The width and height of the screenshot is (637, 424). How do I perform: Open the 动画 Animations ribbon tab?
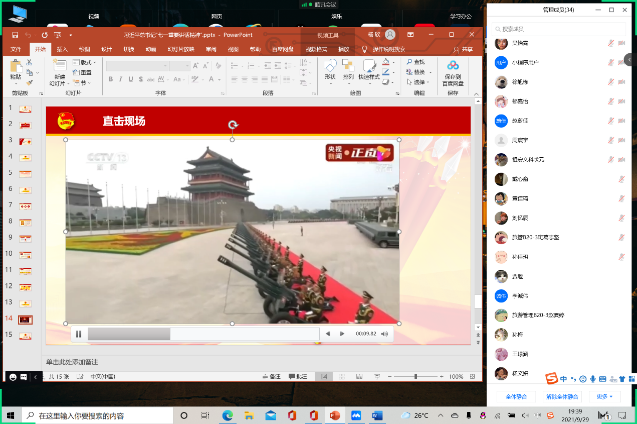click(x=151, y=49)
